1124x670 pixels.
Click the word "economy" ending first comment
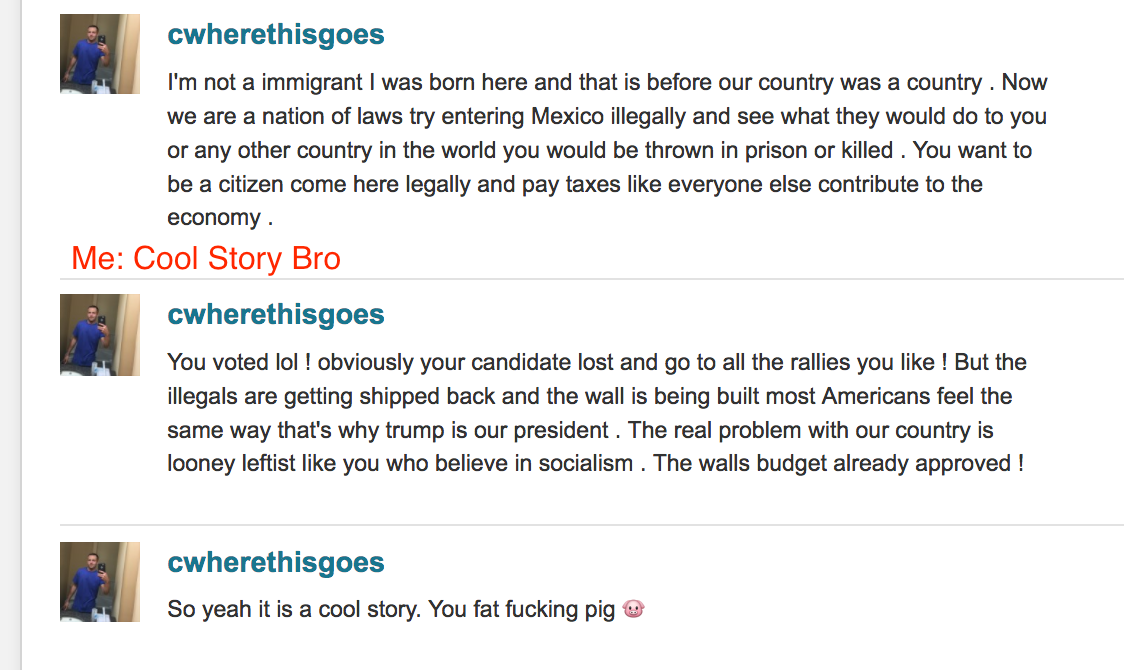pos(214,218)
